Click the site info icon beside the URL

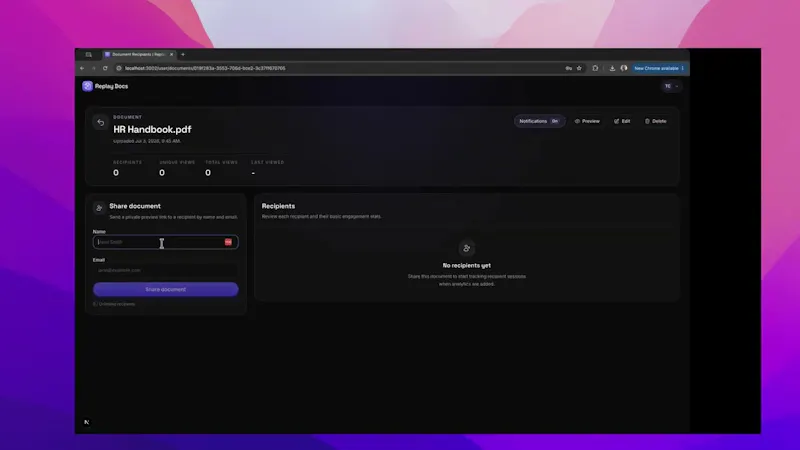coord(118,68)
